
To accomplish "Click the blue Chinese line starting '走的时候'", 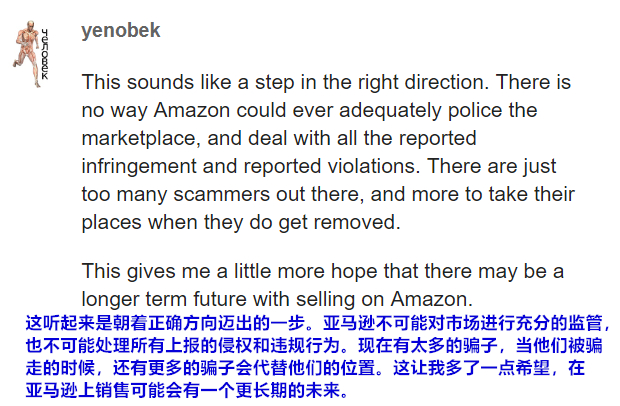I will click(305, 368).
